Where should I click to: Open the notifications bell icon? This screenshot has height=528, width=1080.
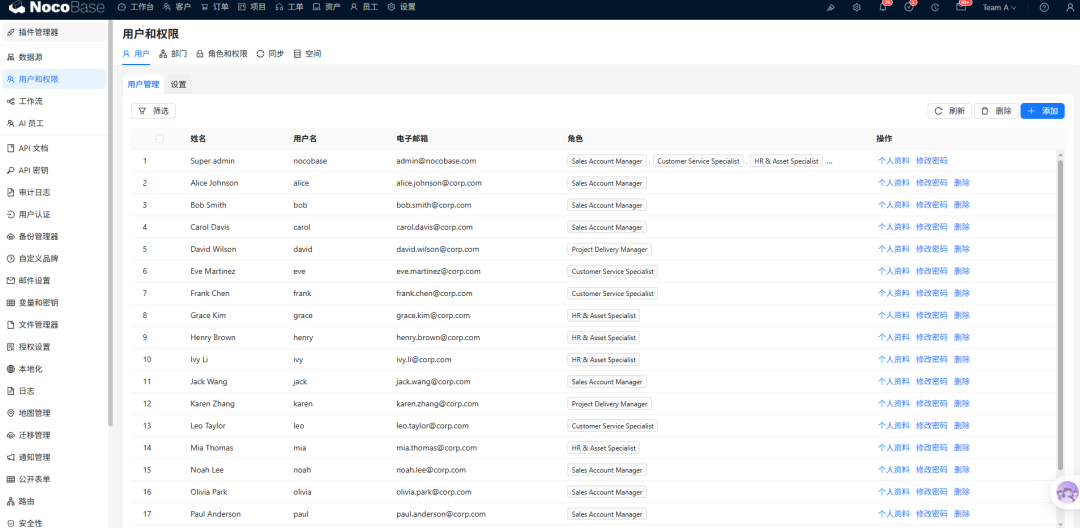pyautogui.click(x=883, y=8)
